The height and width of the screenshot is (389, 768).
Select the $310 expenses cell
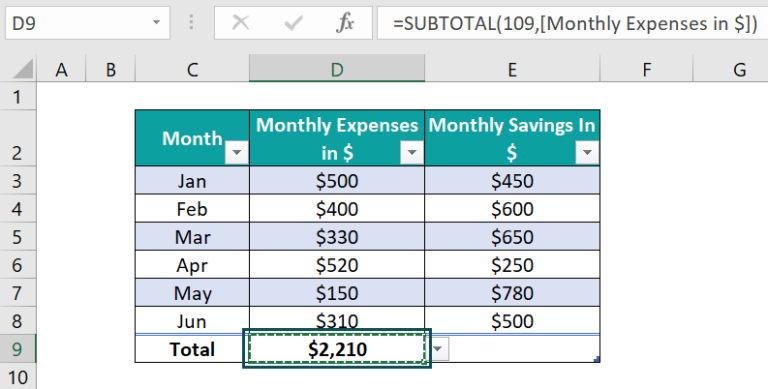337,319
